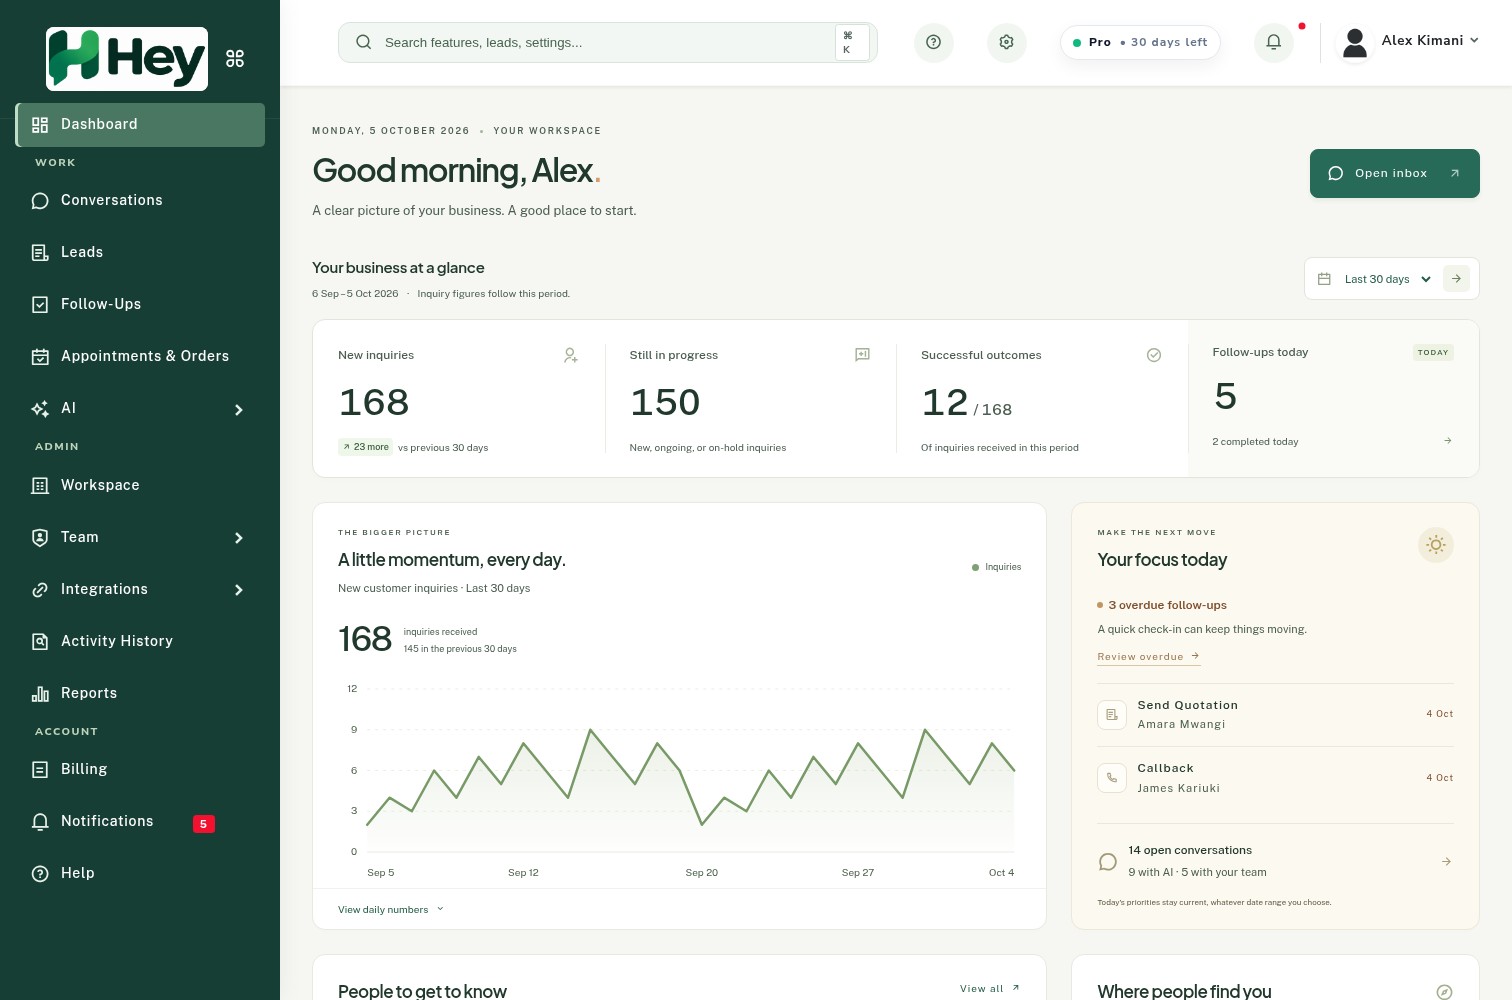
Task: Open Reports in the sidebar
Action: click(x=140, y=694)
